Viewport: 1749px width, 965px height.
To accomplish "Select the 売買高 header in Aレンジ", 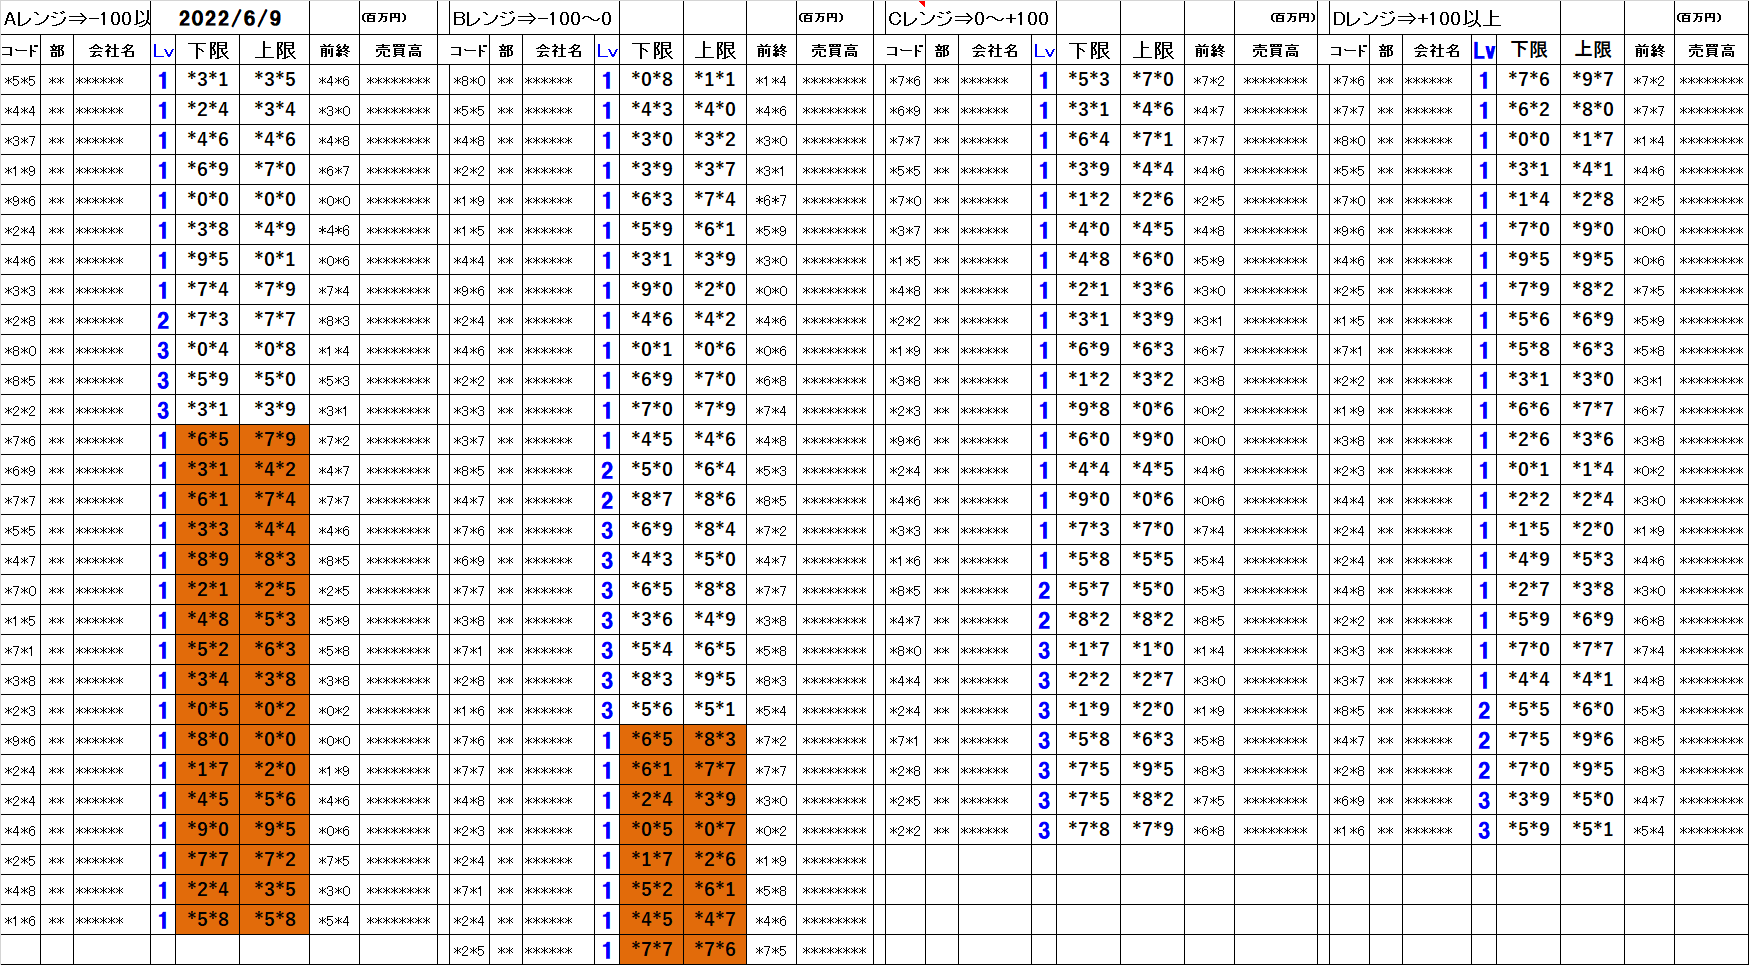I will 398,50.
